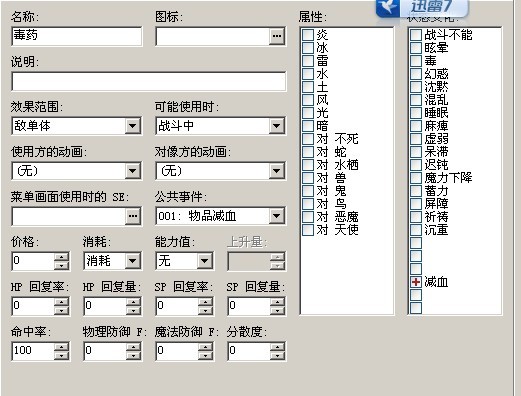
Task: Toggle the 暗 attribute checkbox
Action: [308, 126]
